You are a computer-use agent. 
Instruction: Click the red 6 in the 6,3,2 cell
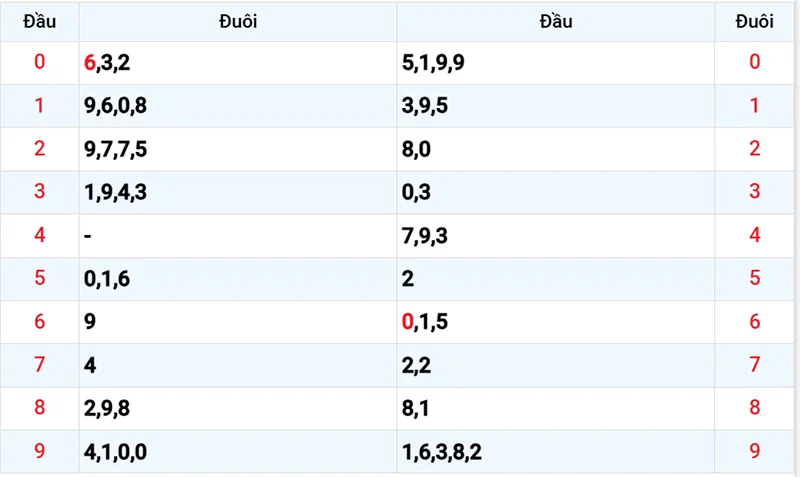tap(91, 63)
